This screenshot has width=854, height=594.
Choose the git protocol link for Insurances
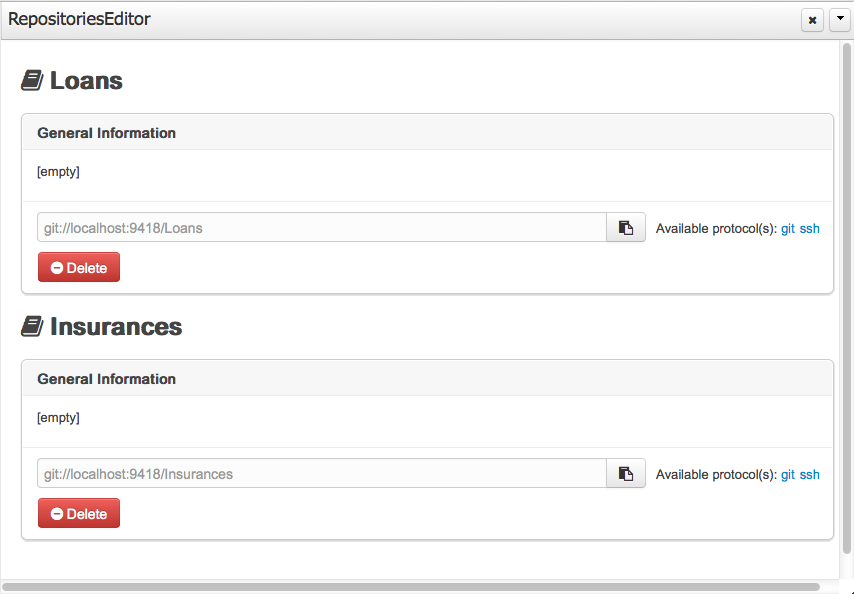[788, 475]
